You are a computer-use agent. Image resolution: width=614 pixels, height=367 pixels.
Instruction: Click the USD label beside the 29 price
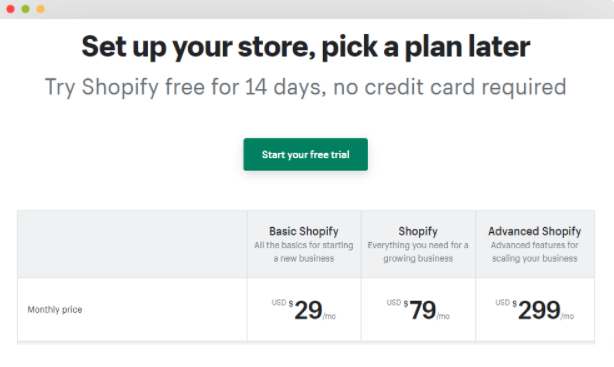click(x=279, y=302)
